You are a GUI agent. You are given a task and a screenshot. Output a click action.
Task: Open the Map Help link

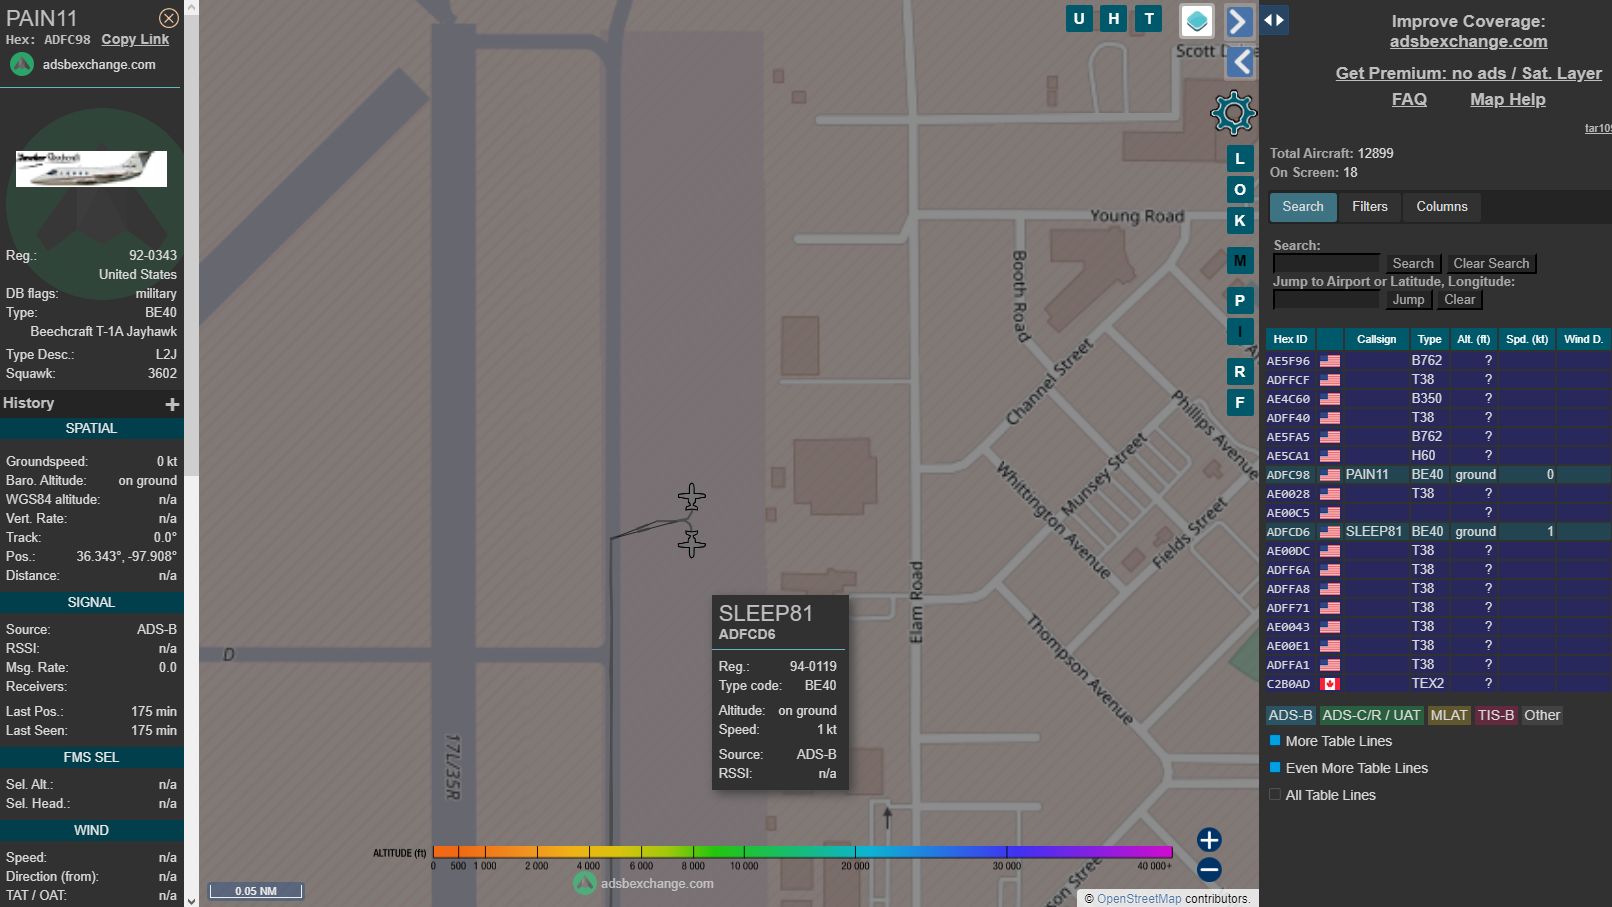1507,99
